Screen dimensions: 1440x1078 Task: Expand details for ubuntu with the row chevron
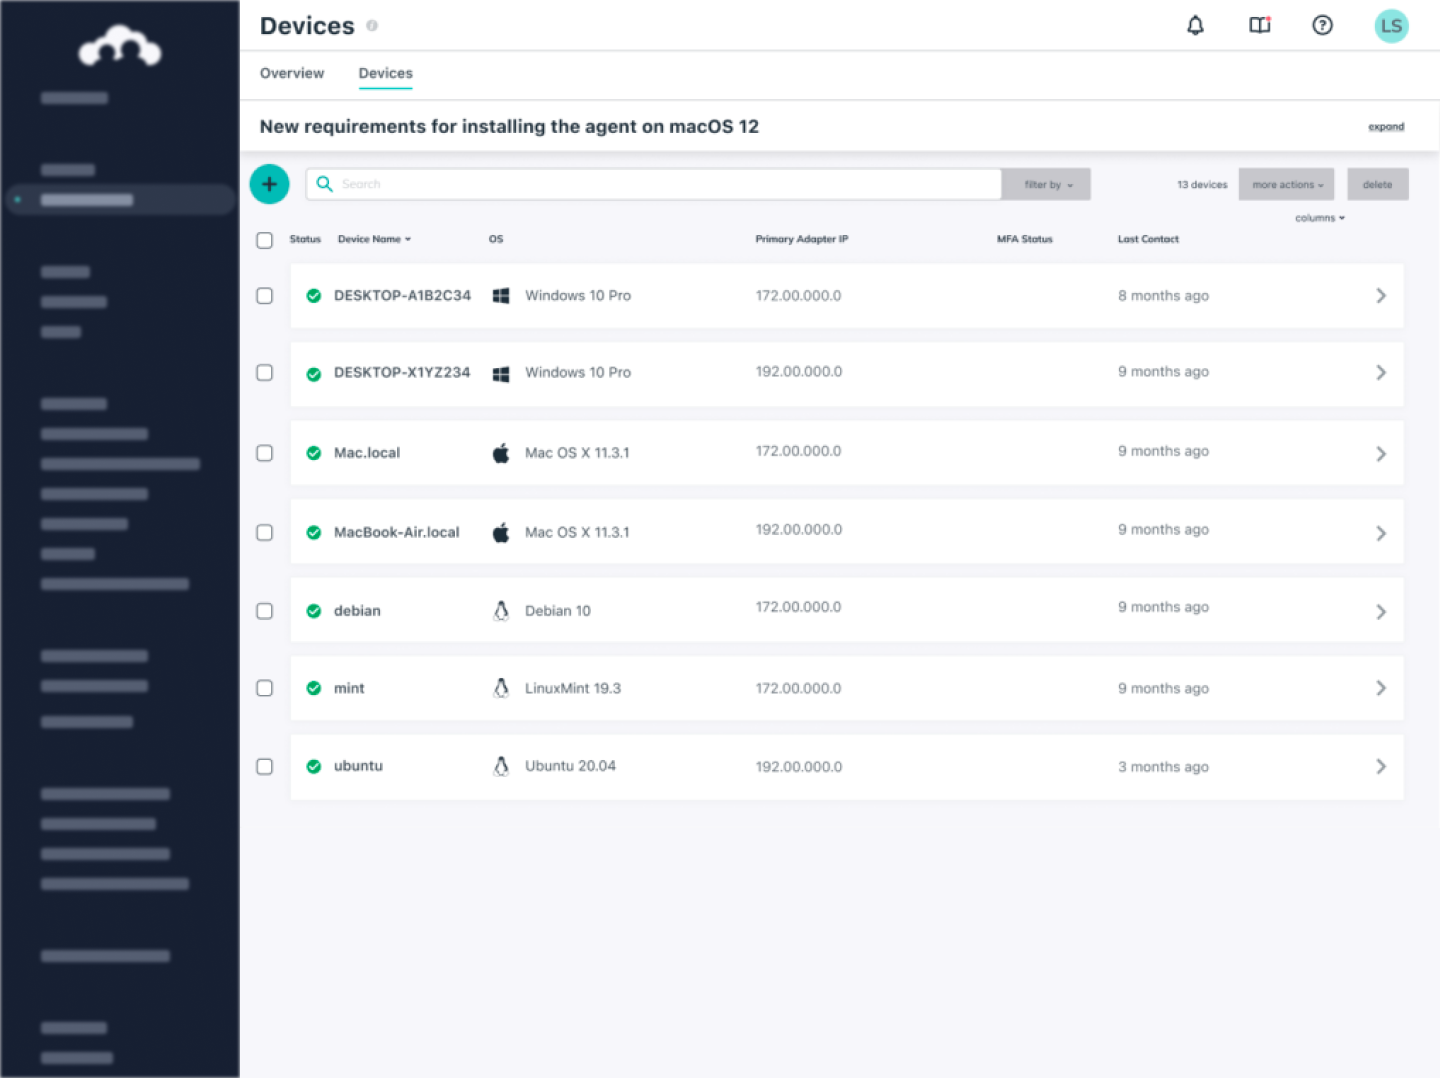(1381, 766)
